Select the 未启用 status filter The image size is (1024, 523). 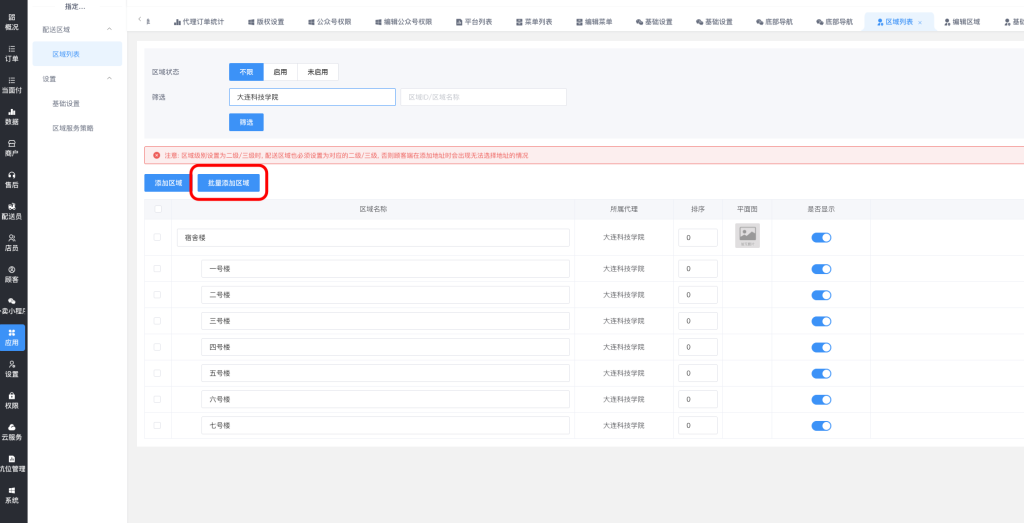pyautogui.click(x=317, y=72)
